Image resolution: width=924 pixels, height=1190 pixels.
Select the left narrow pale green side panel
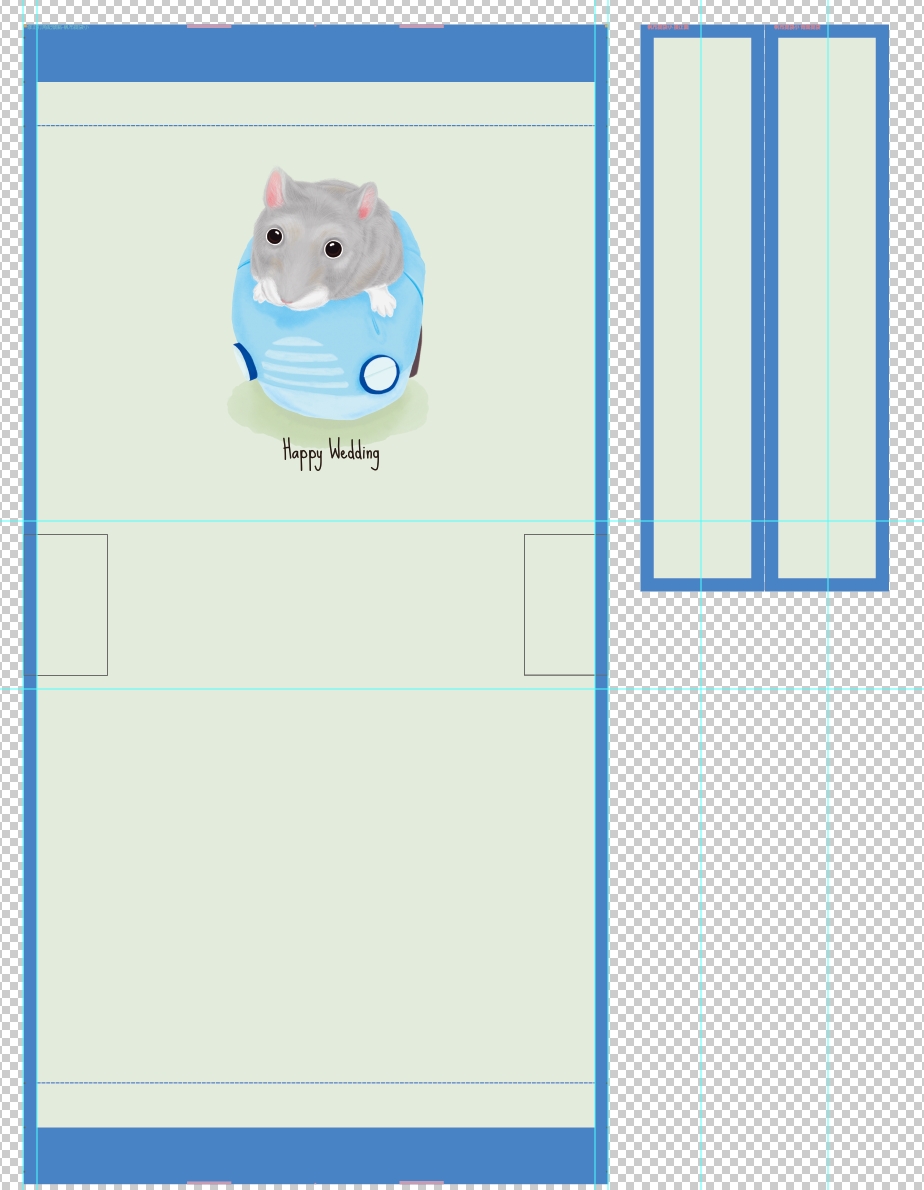click(x=702, y=308)
